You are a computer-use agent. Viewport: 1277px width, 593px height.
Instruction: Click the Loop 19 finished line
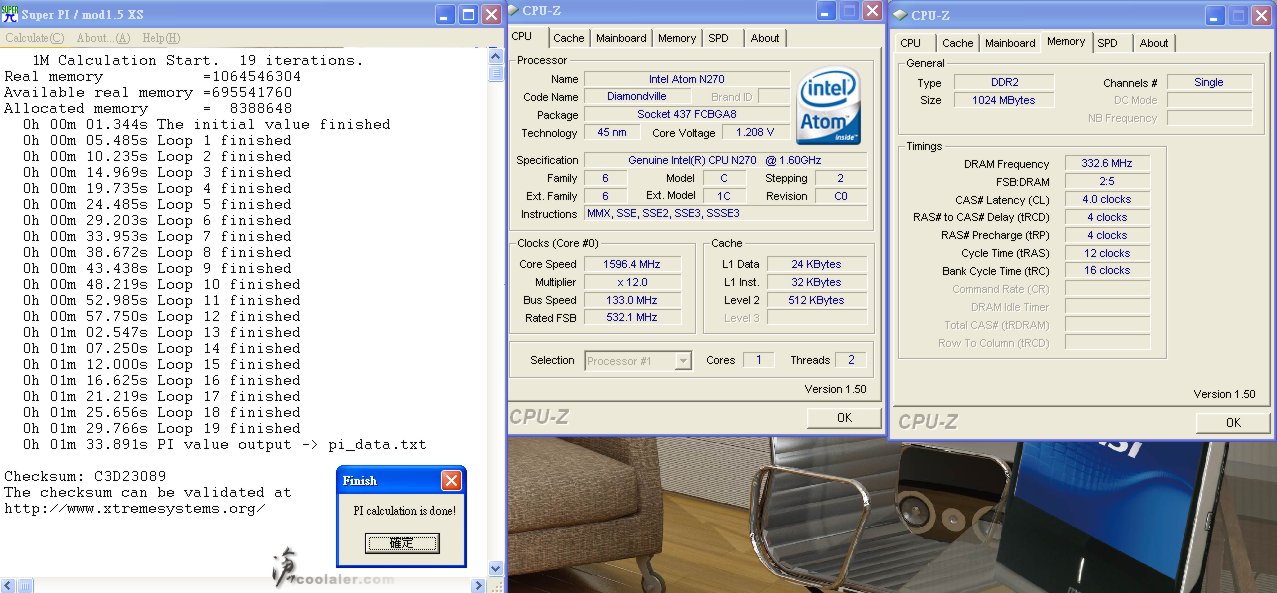click(162, 429)
